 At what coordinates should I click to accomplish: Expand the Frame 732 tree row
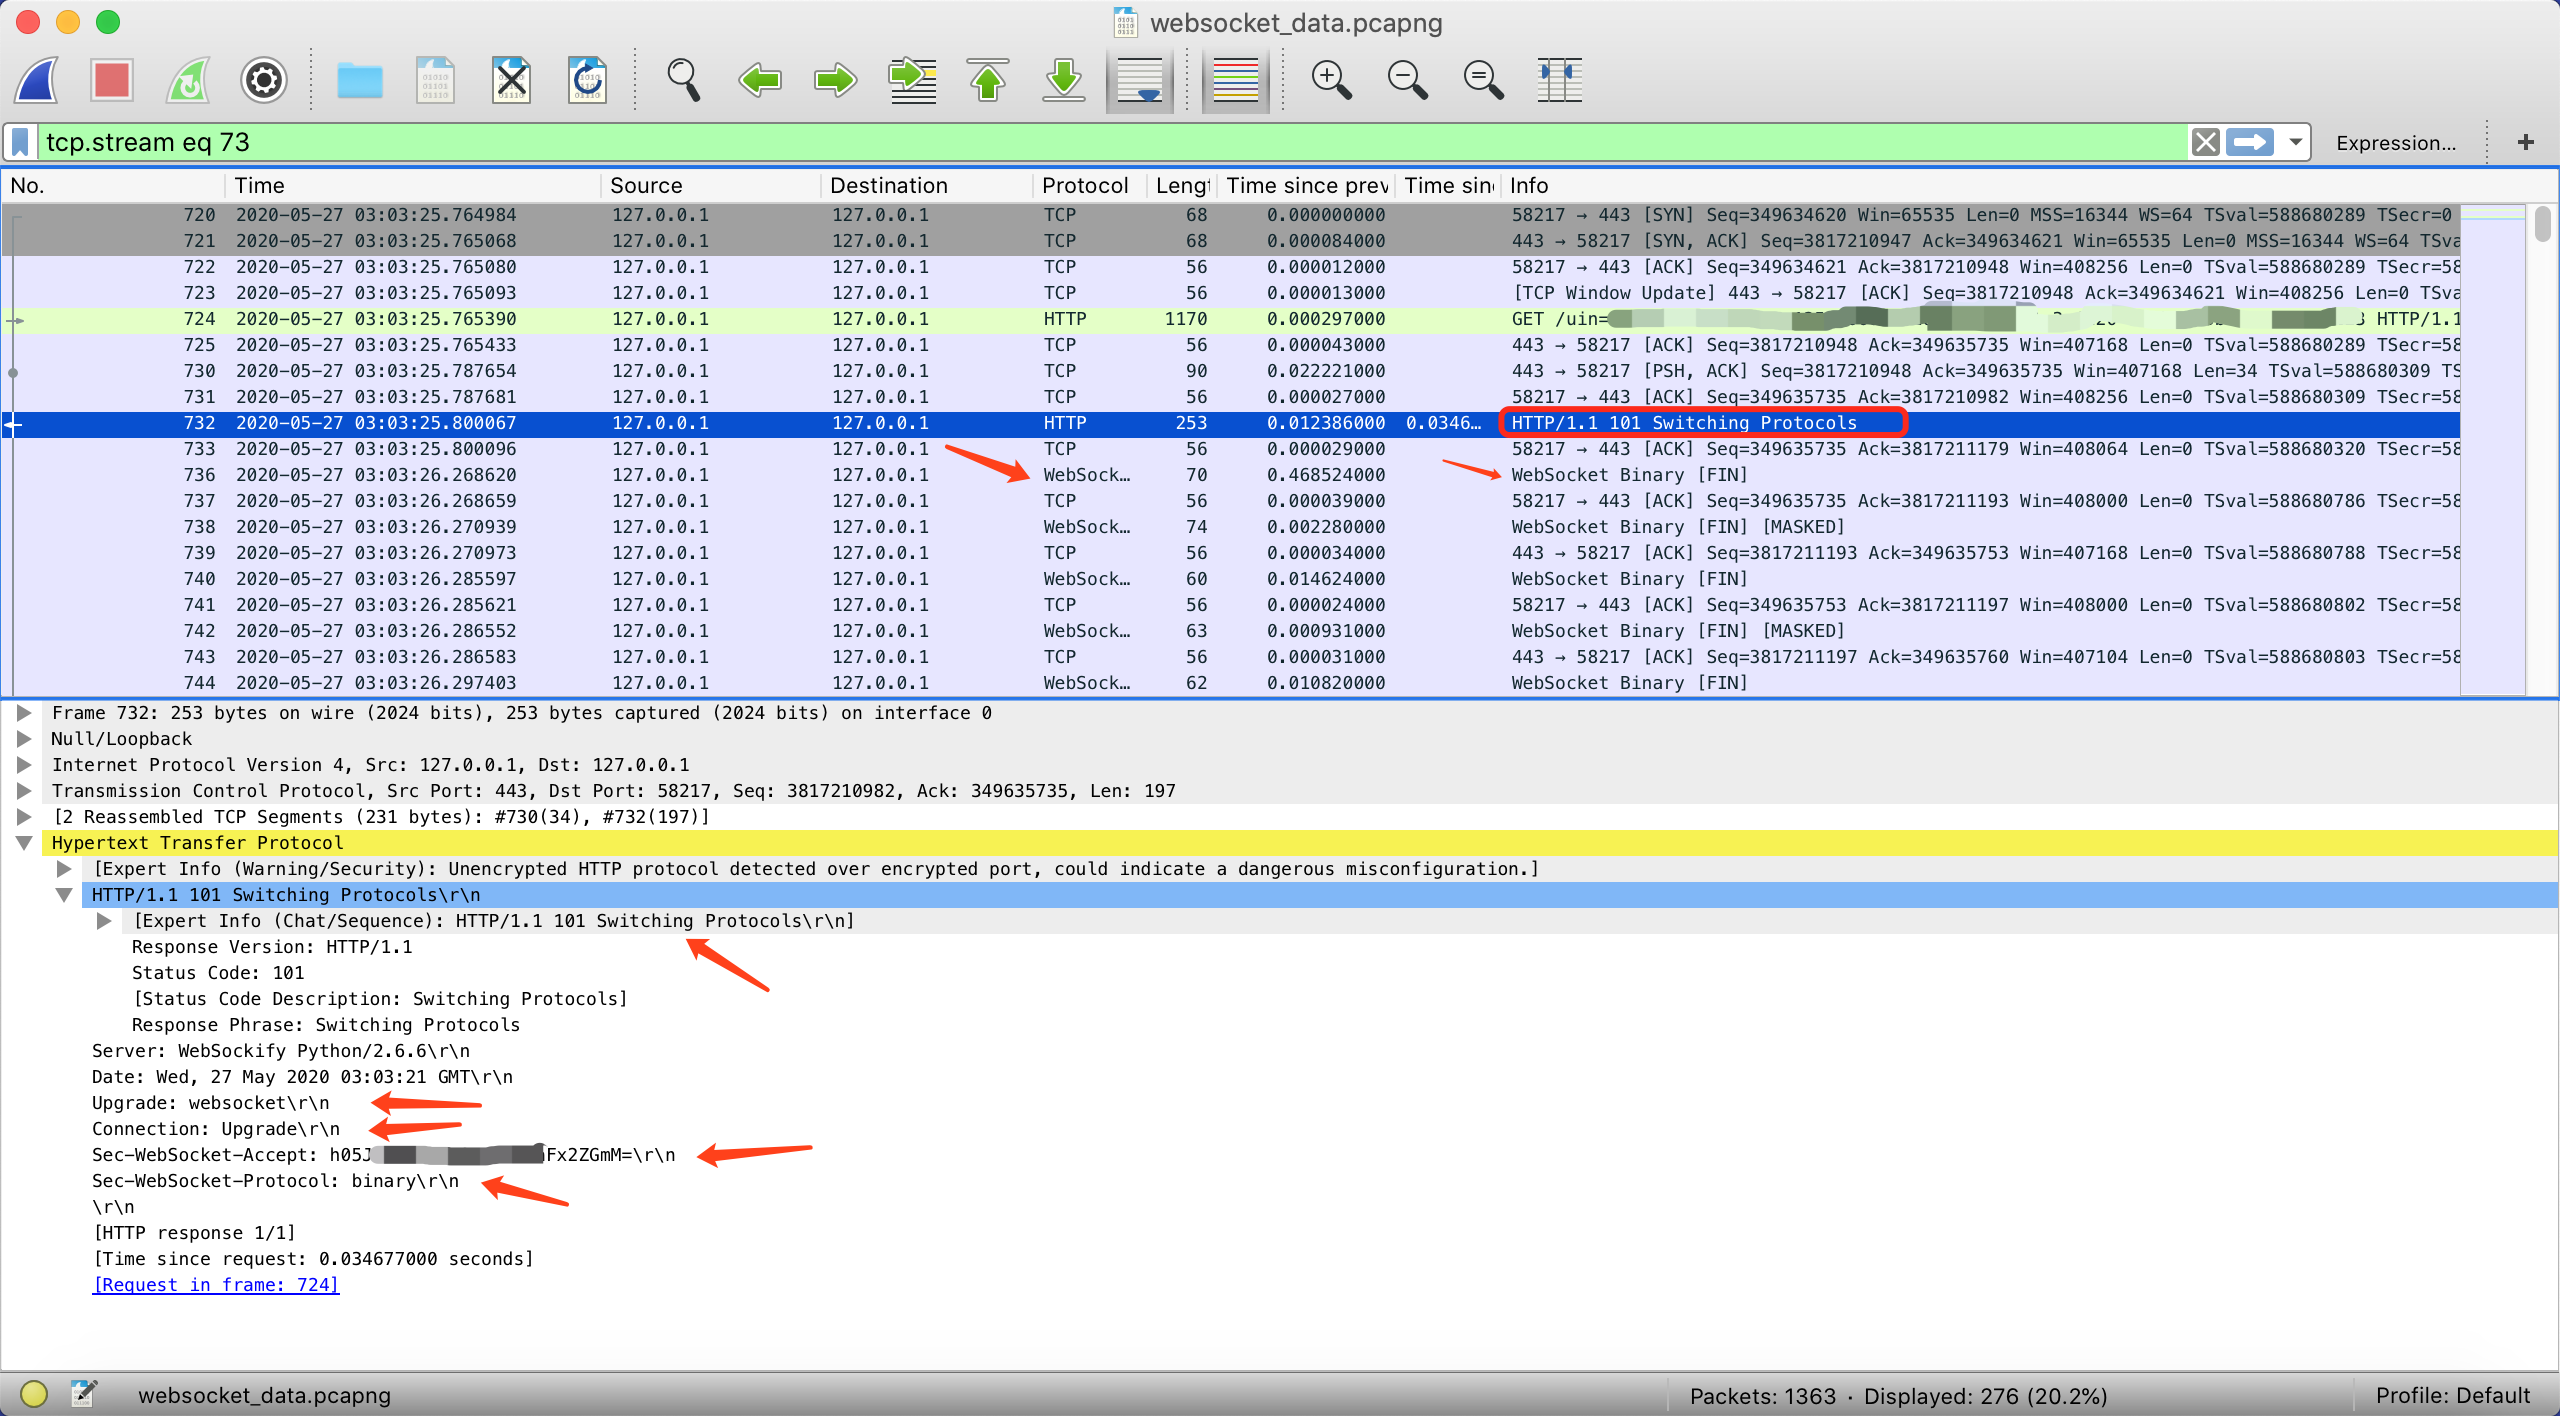point(24,713)
